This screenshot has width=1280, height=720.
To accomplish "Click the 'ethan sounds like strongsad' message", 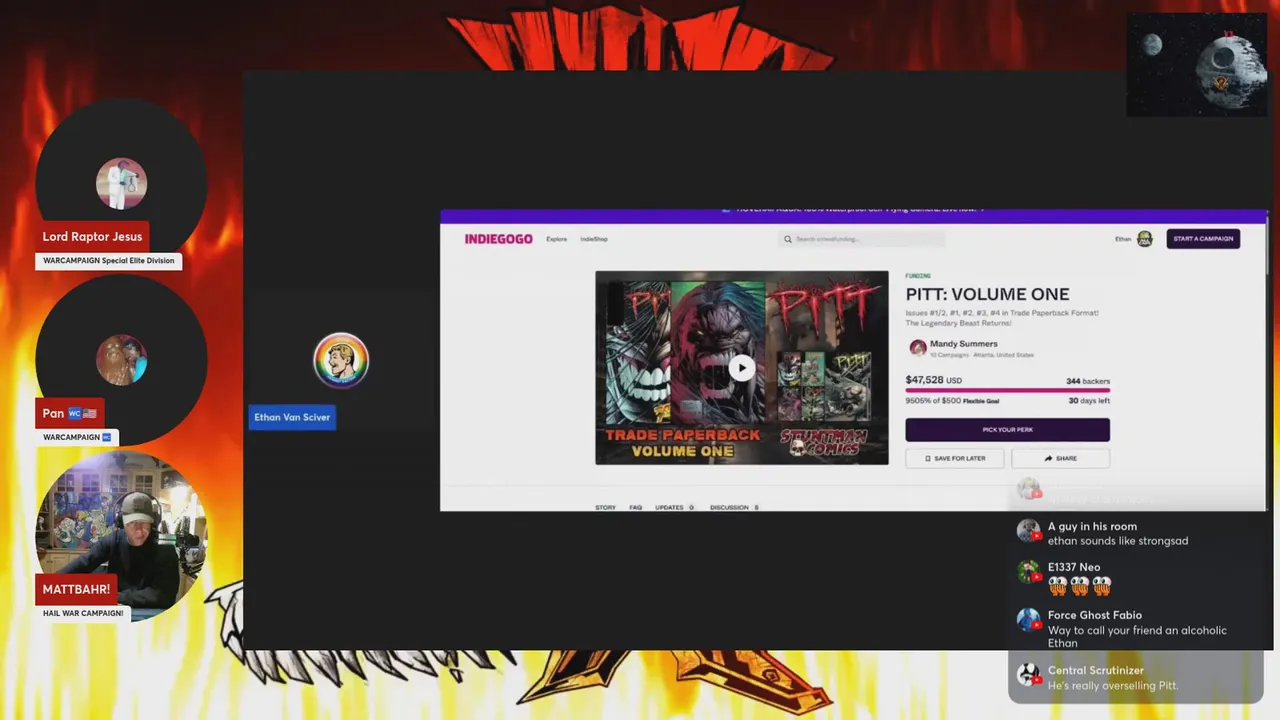I will [1118, 541].
